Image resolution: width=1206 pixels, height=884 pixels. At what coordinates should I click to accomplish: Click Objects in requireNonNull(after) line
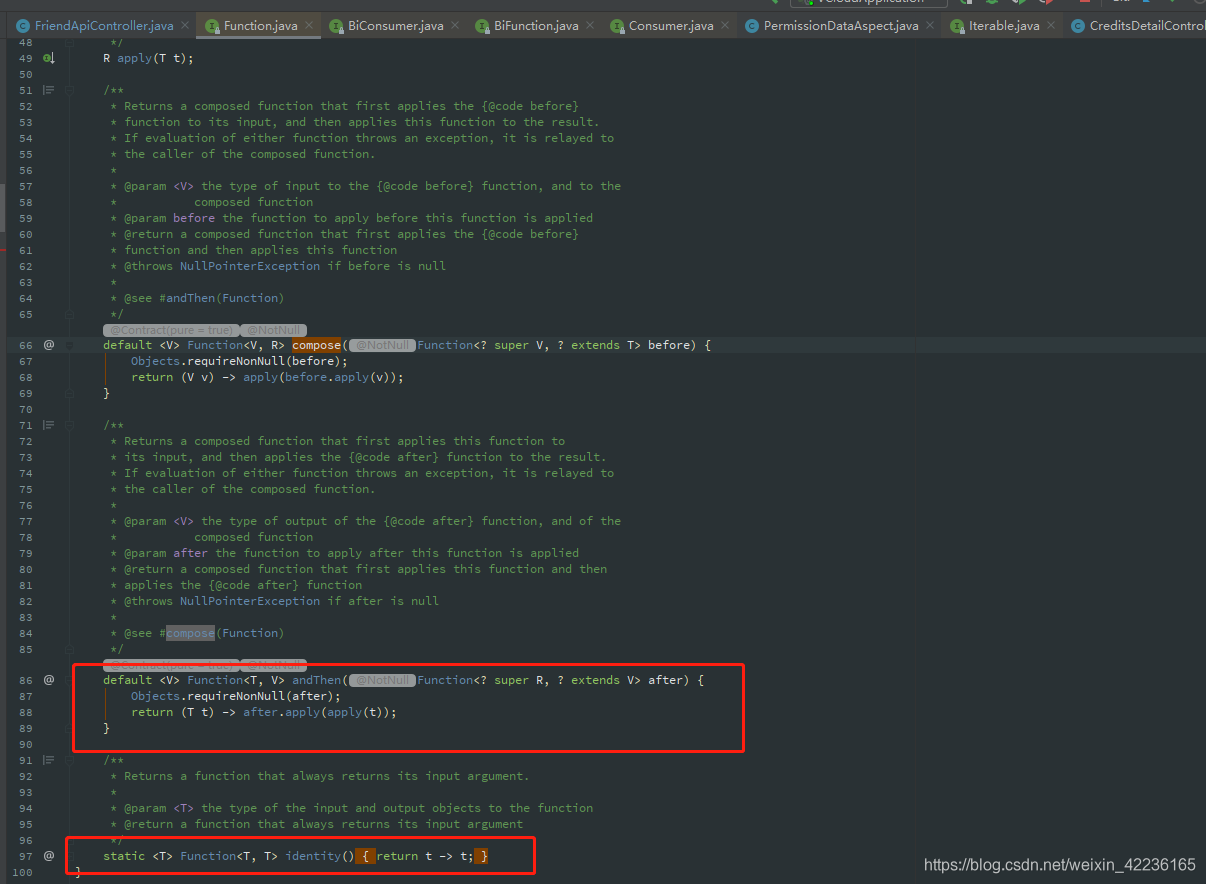(x=155, y=696)
